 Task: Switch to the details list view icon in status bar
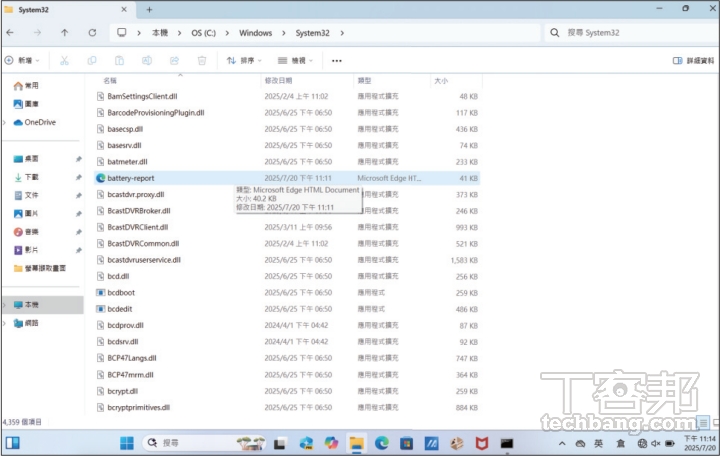coord(704,423)
